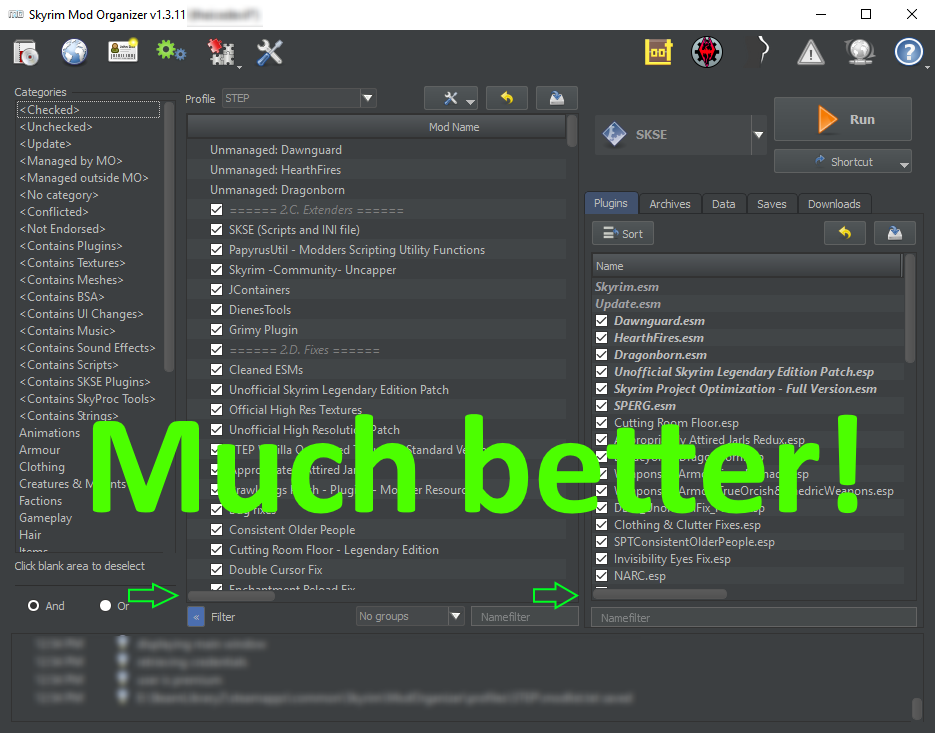This screenshot has width=935, height=733.
Task: Switch to the Archives tab
Action: point(669,204)
